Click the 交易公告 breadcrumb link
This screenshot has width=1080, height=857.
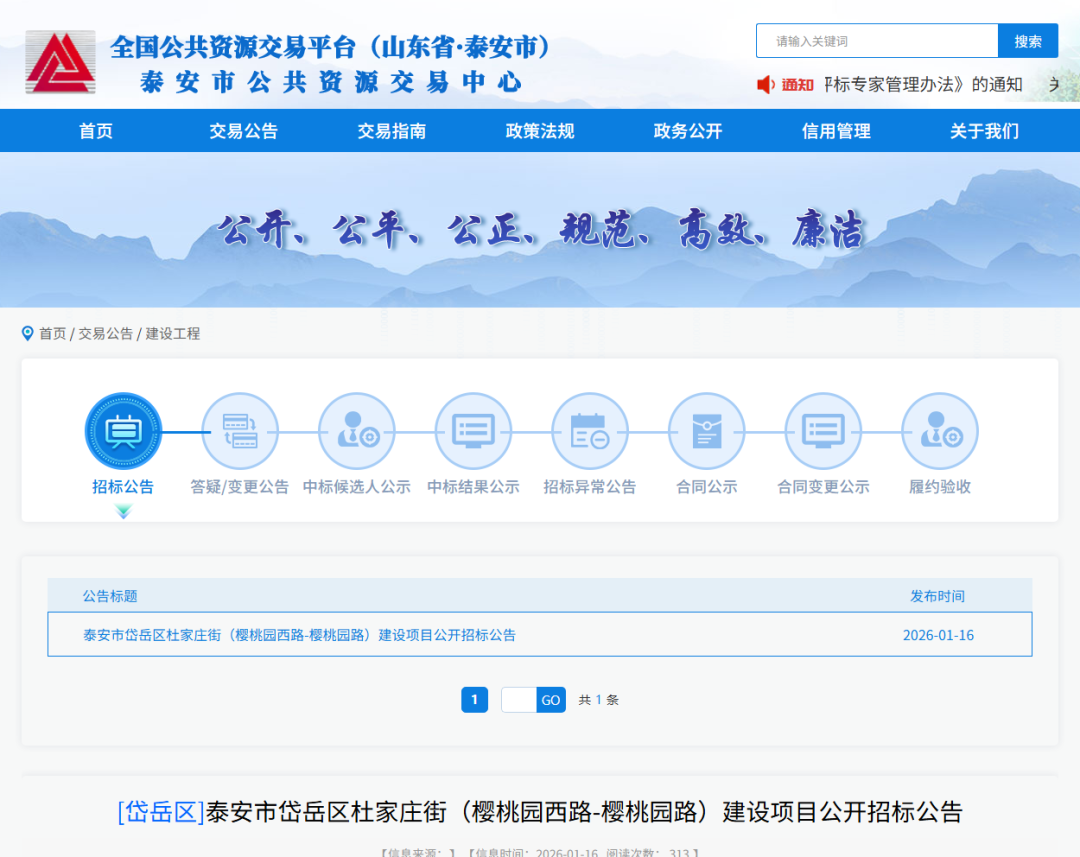pyautogui.click(x=105, y=334)
